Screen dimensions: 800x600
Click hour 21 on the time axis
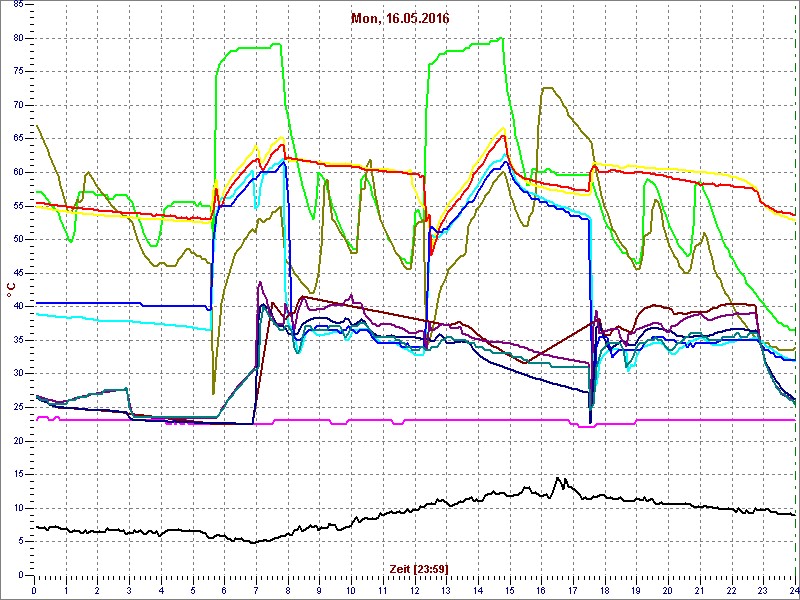click(x=699, y=590)
